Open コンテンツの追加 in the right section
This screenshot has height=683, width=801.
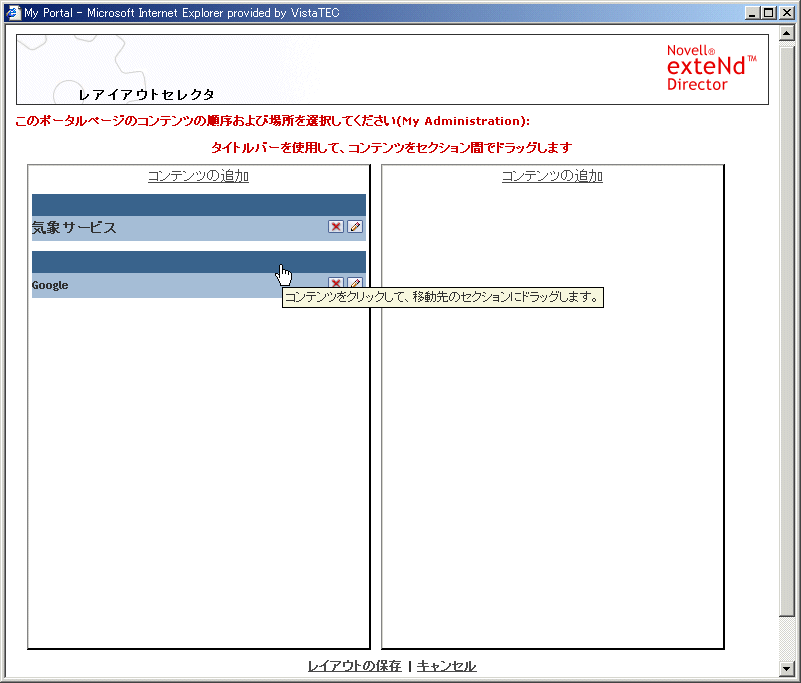coord(552,176)
